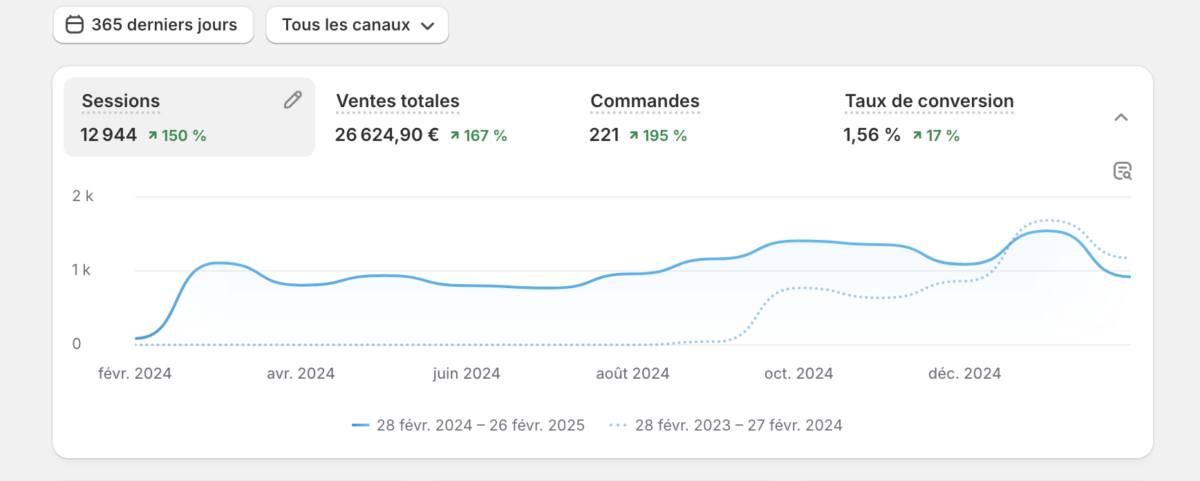Viewport: 1200px width, 481px height.
Task: Toggle the 28 févr. 2023 – 27 févr. 2024 legend
Action: tap(725, 425)
